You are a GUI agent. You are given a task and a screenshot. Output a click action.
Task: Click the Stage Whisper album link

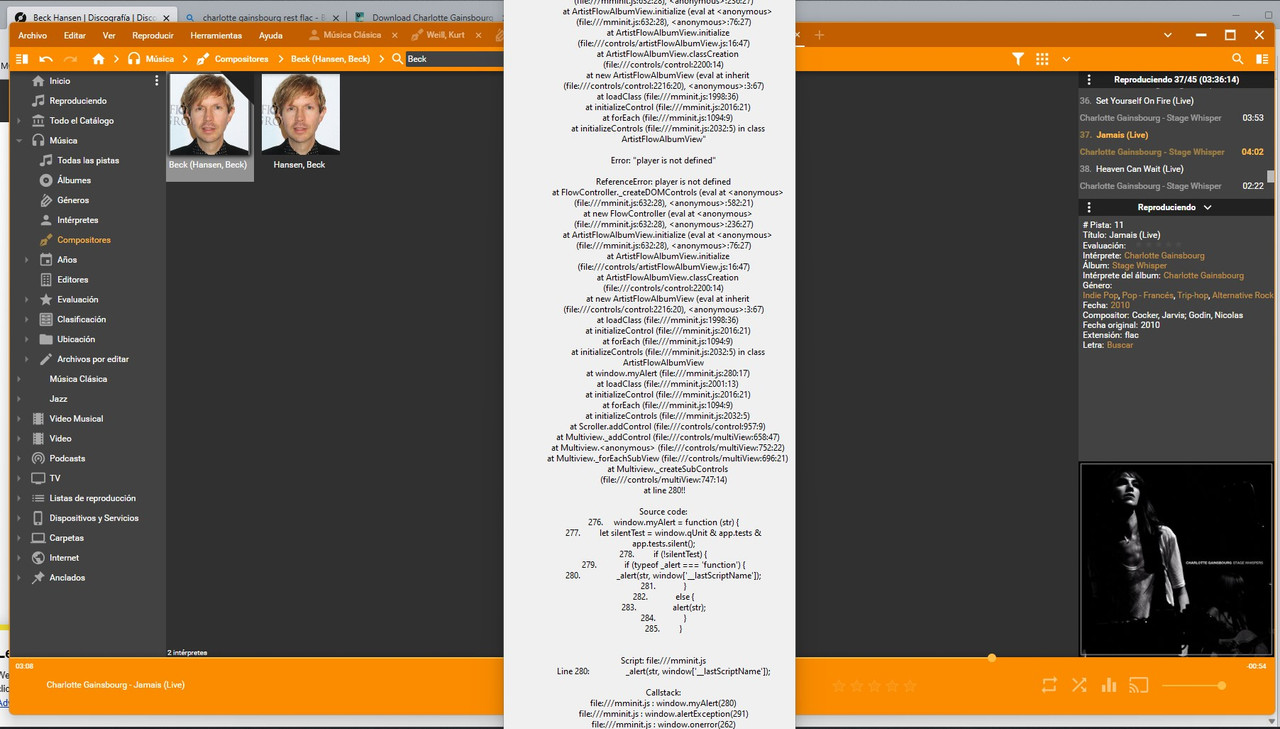(x=1139, y=265)
